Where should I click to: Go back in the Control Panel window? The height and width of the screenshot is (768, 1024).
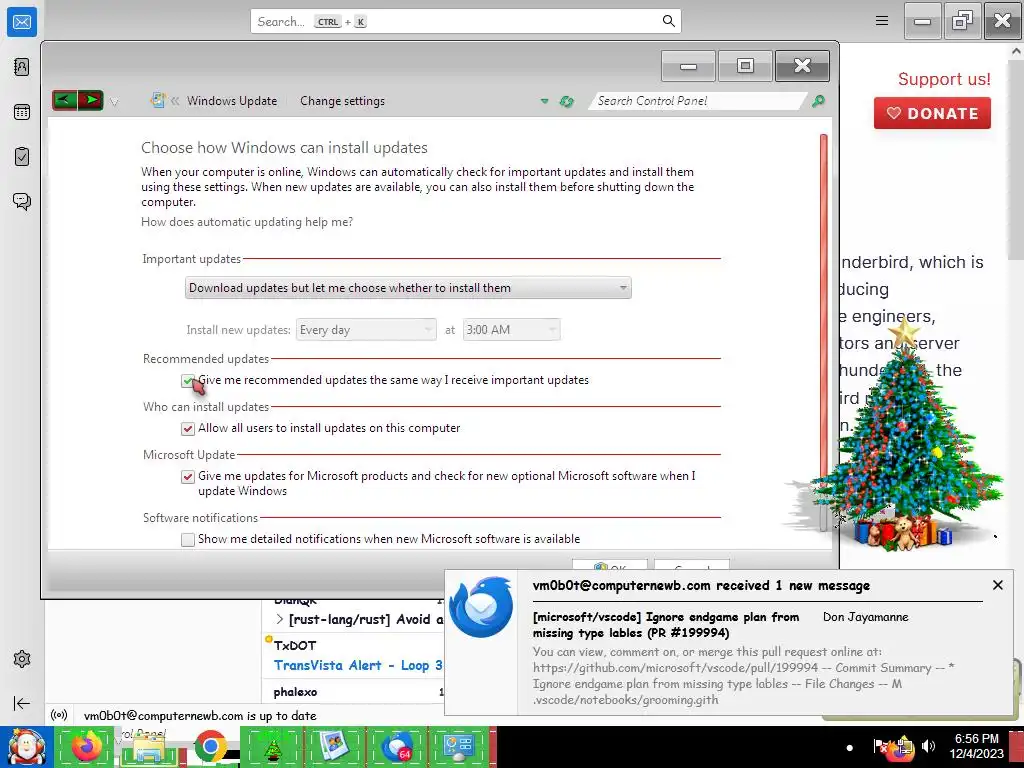65,100
